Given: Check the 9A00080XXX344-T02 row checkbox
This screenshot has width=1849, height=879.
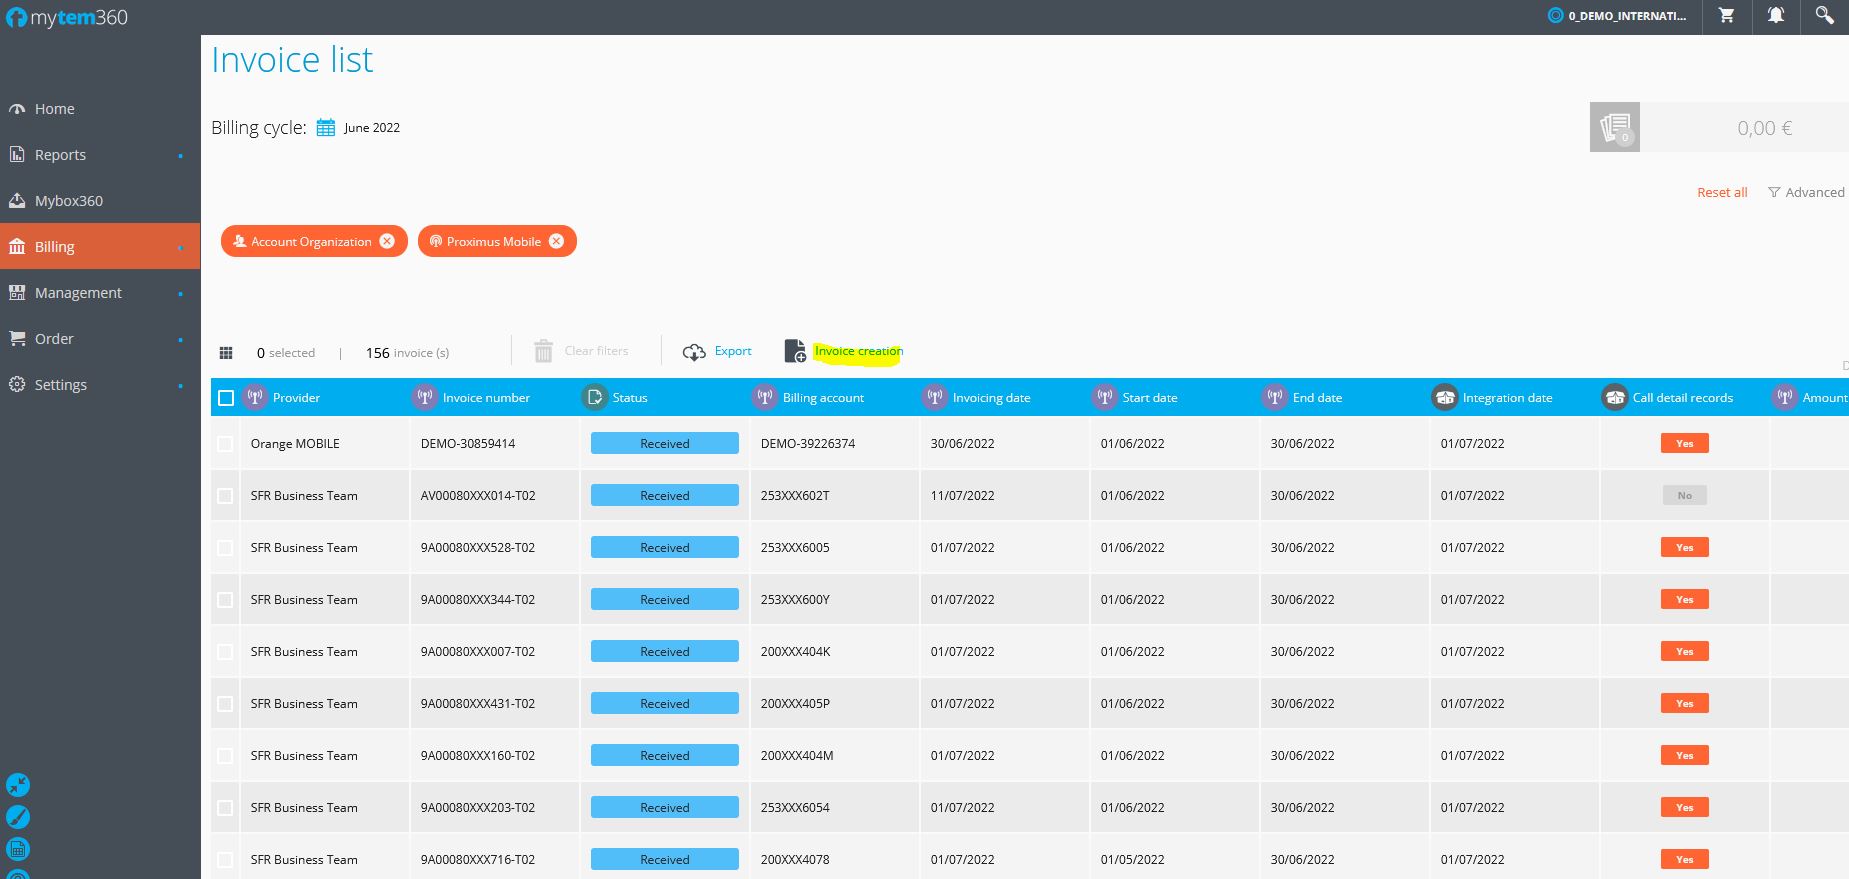Looking at the screenshot, I should (x=225, y=600).
